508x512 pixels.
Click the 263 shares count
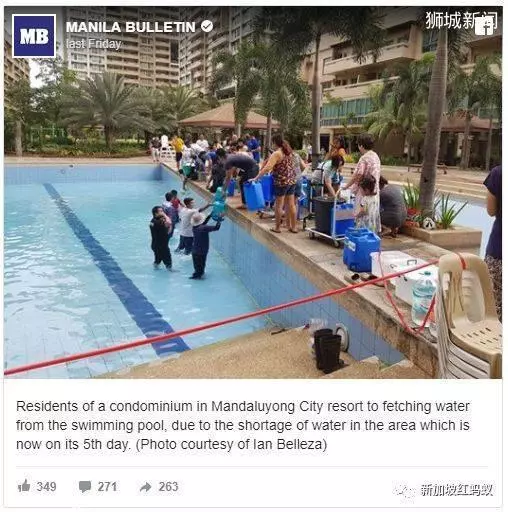pos(168,487)
